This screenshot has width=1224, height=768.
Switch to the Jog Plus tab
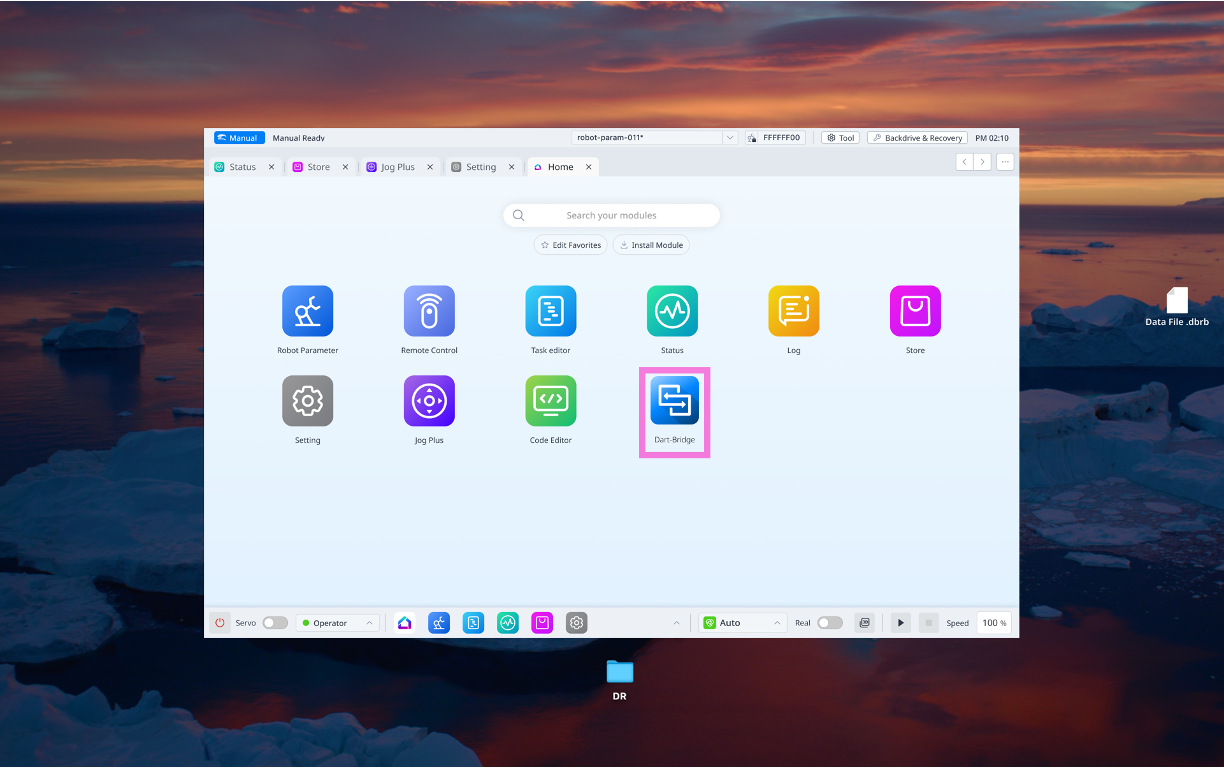click(x=397, y=167)
